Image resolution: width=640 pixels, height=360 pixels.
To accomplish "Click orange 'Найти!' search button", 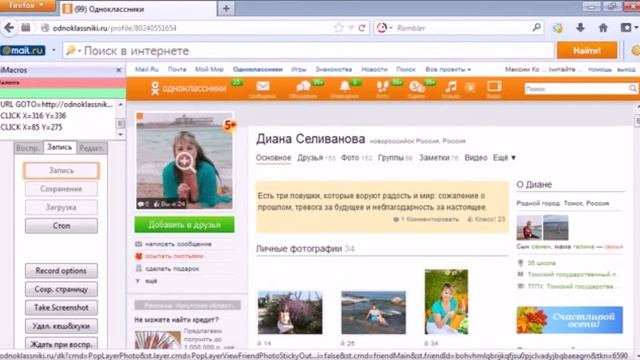I will [587, 51].
